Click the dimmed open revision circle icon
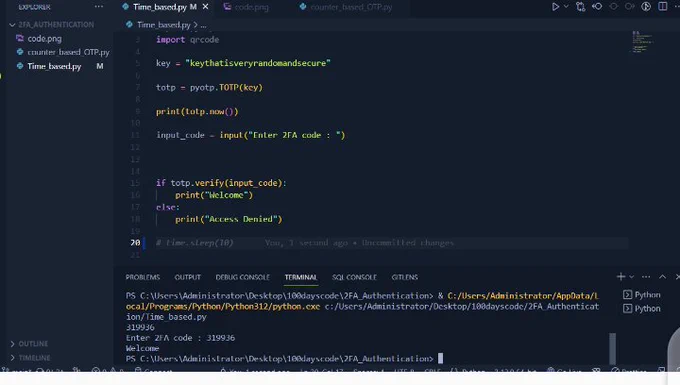Viewport: 680px width, 385px height. pos(613,7)
